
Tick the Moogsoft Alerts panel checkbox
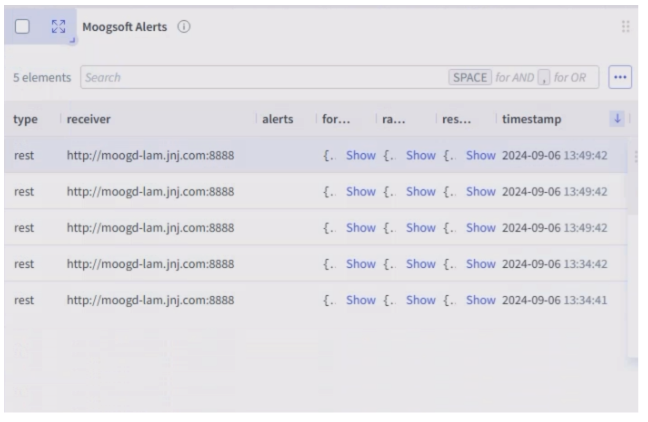tap(22, 27)
